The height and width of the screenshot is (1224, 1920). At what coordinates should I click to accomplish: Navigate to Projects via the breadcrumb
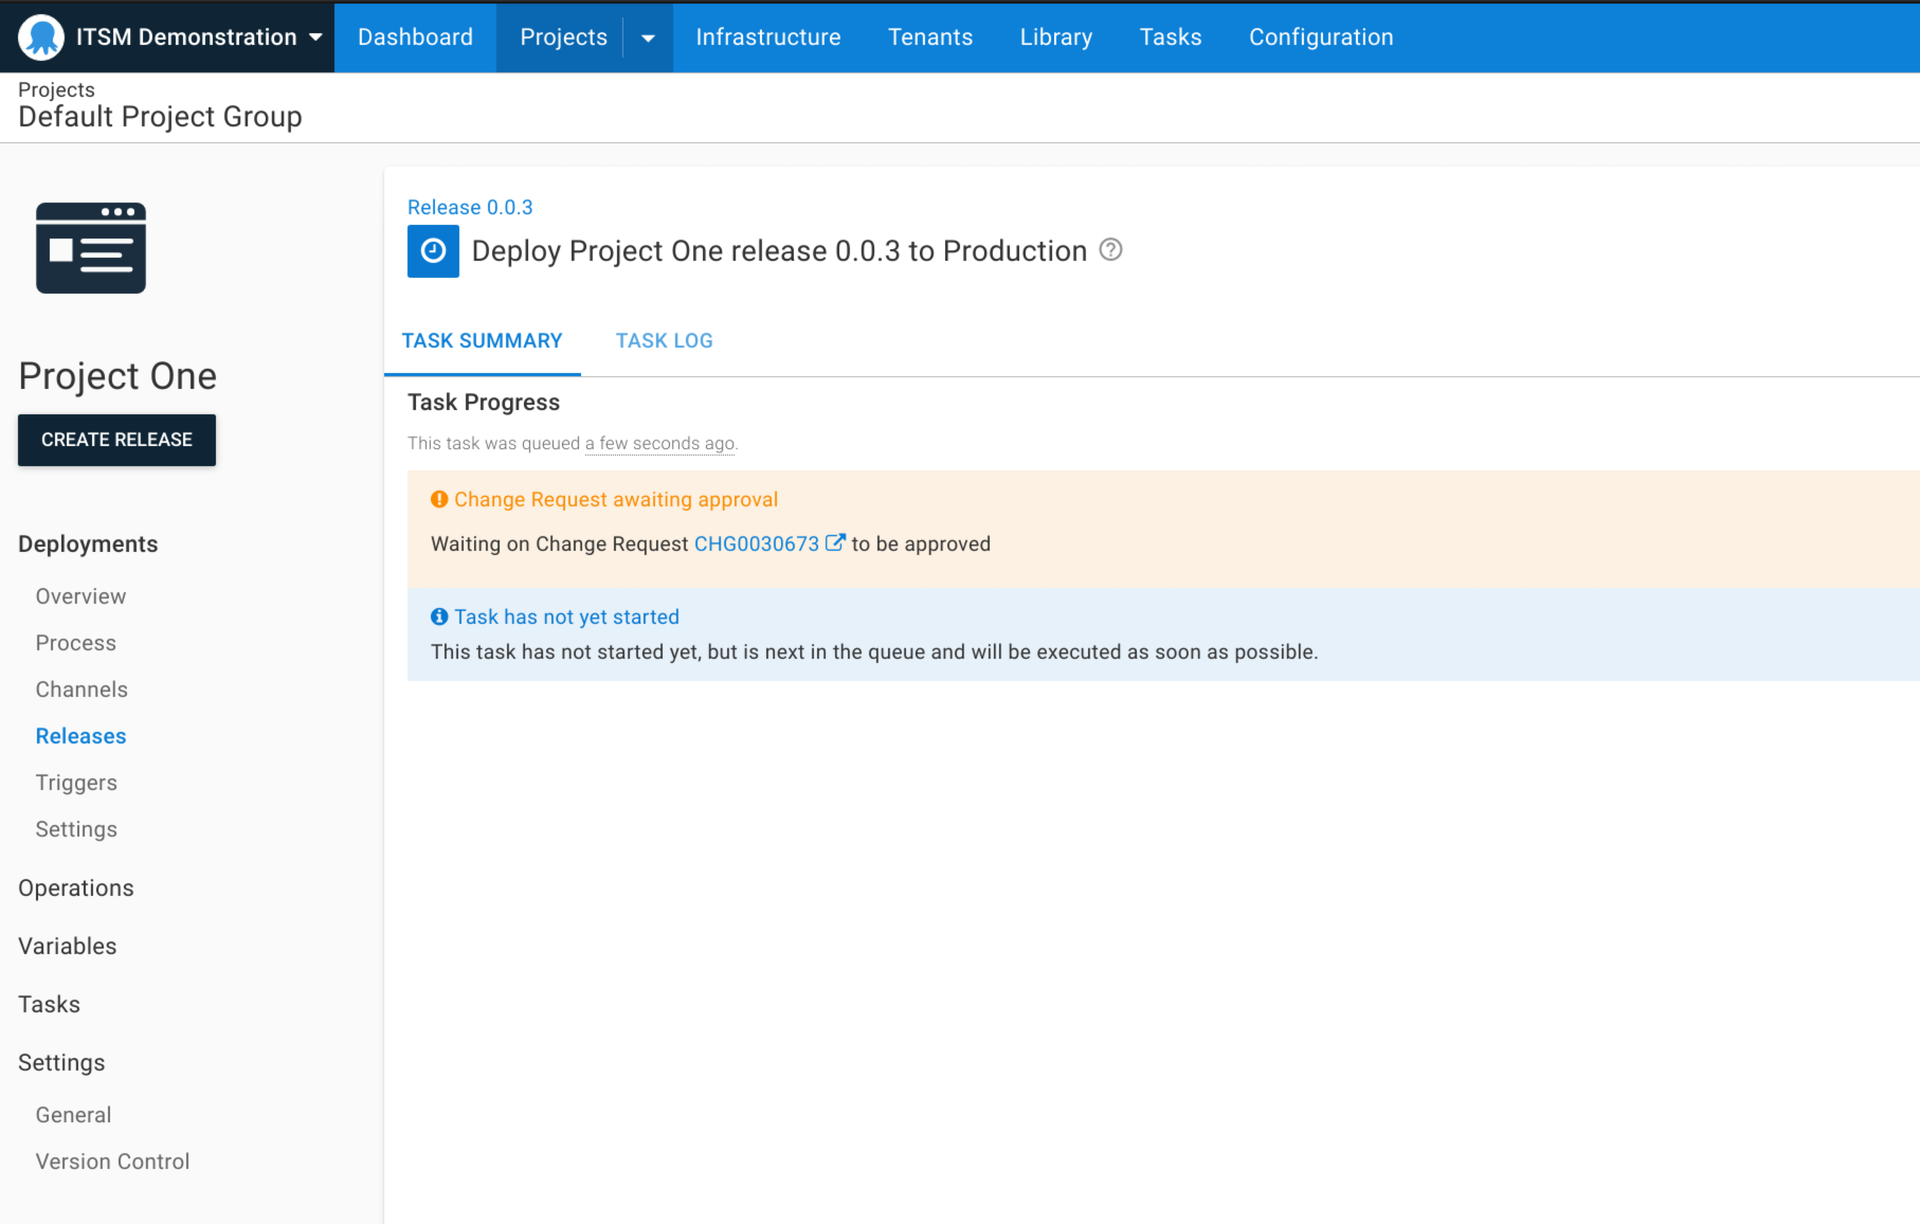point(56,89)
